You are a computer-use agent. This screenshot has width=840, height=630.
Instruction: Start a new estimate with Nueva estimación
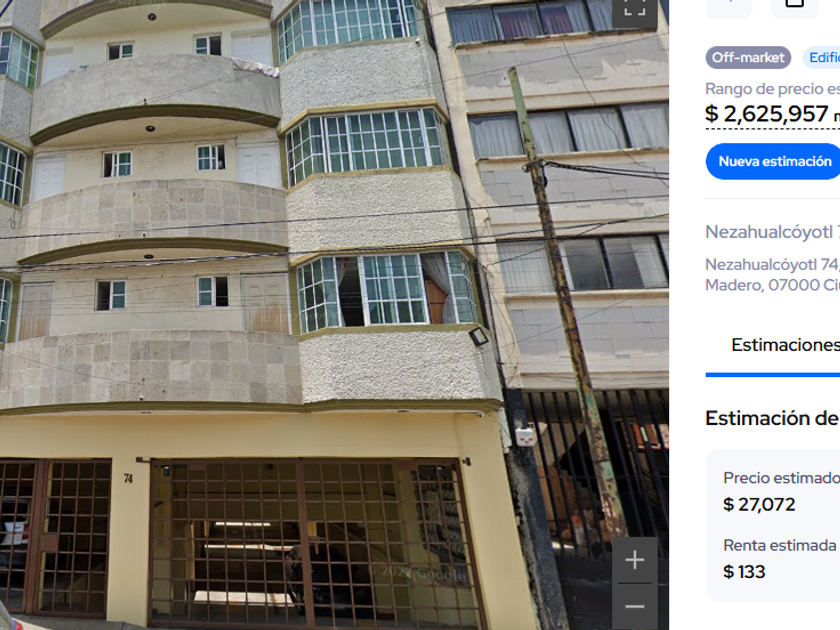[773, 161]
